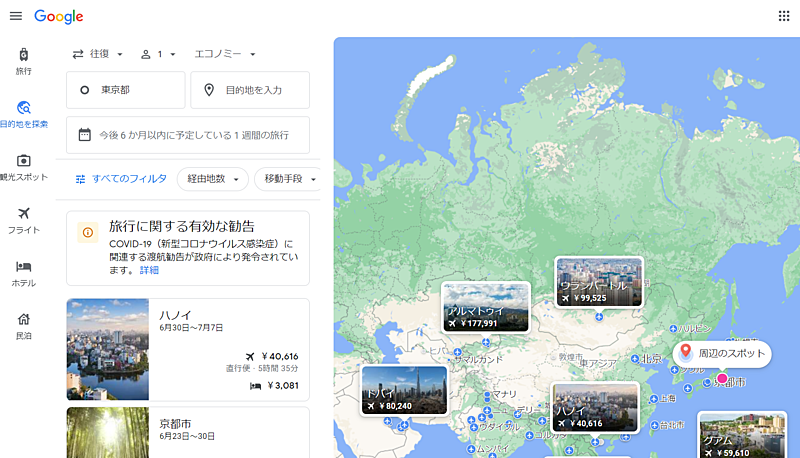The height and width of the screenshot is (458, 800).
Task: Click the location pin icon in the destination field
Action: (209, 90)
